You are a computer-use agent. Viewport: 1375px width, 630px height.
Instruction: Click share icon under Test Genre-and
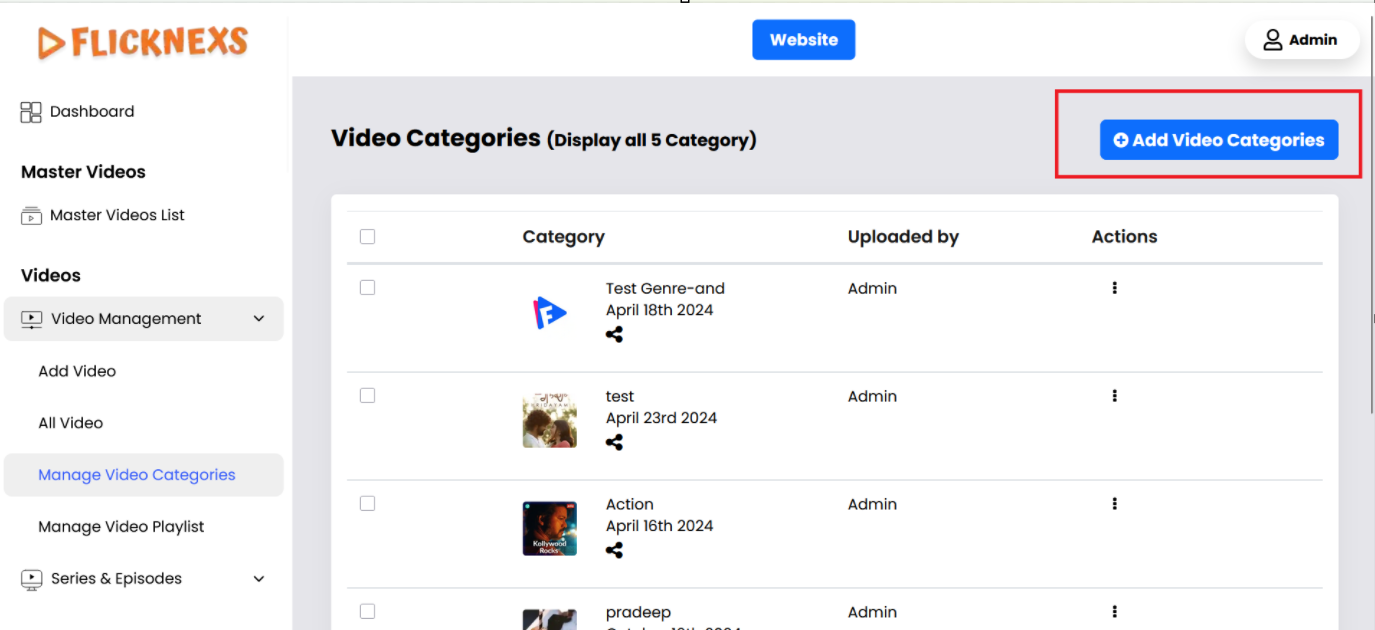tap(614, 335)
